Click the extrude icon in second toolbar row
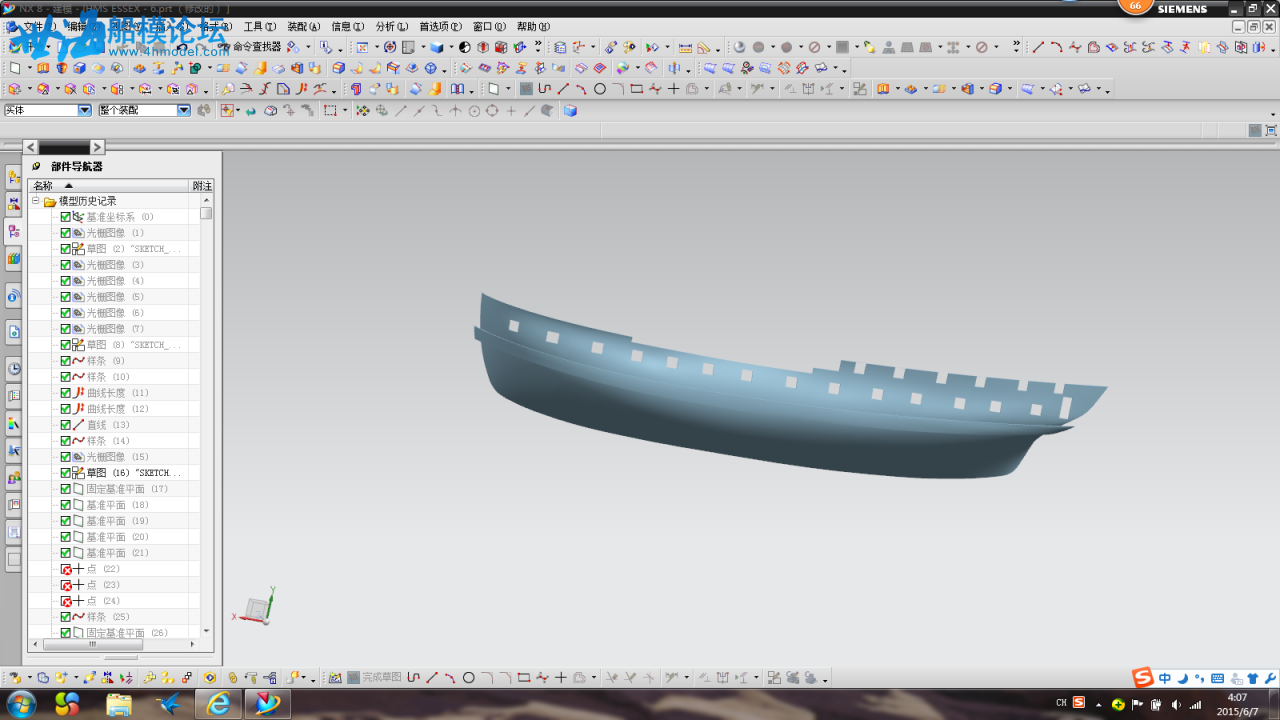Image resolution: width=1280 pixels, height=720 pixels. tap(44, 68)
